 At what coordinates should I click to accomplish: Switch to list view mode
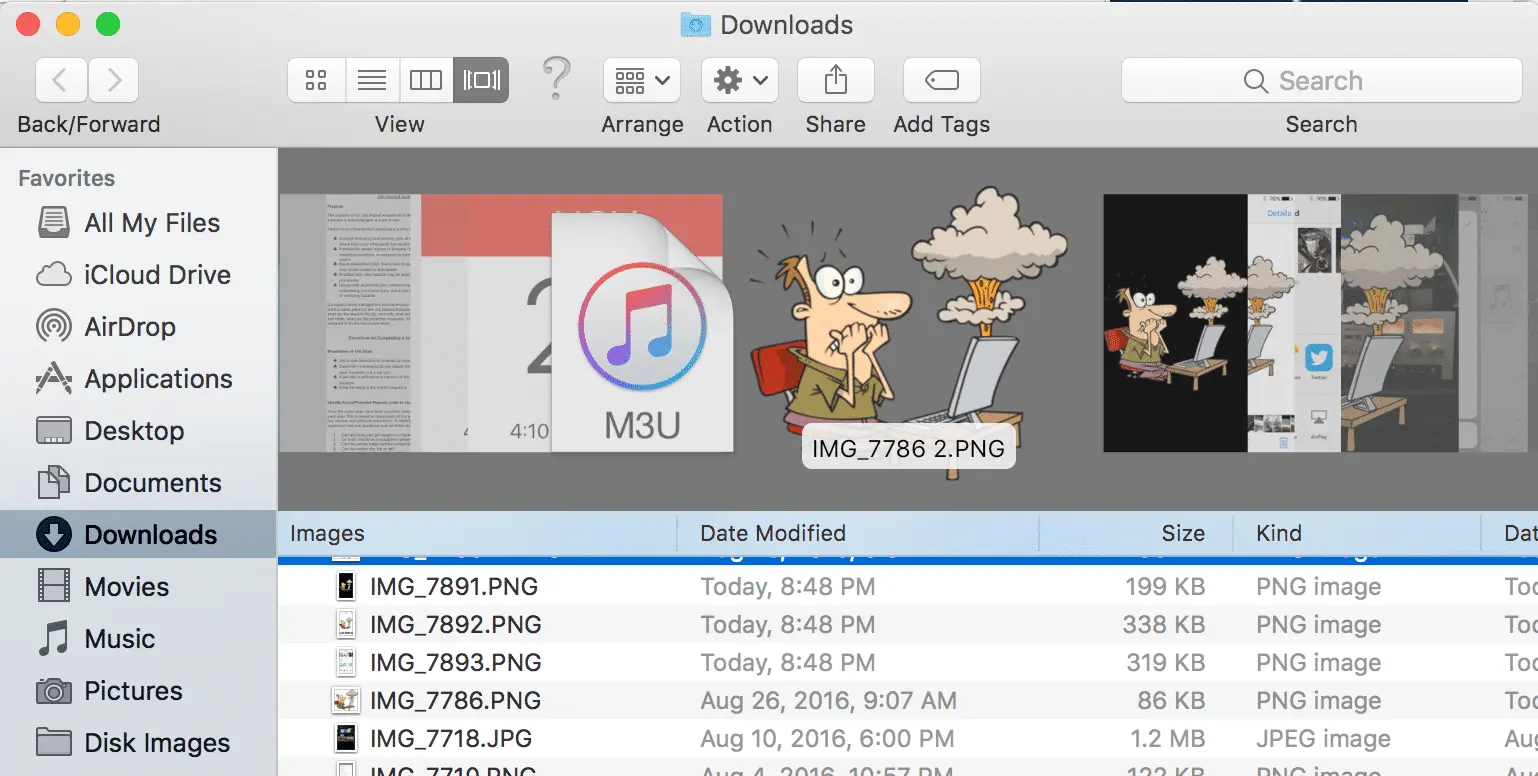pyautogui.click(x=372, y=80)
